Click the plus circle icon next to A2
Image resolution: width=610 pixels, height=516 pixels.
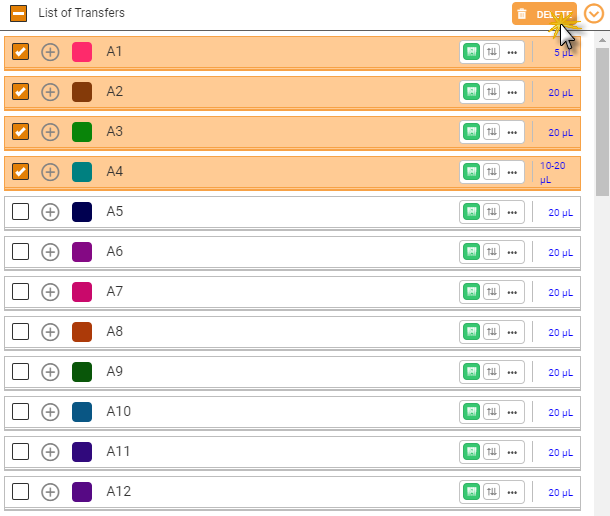click(50, 92)
